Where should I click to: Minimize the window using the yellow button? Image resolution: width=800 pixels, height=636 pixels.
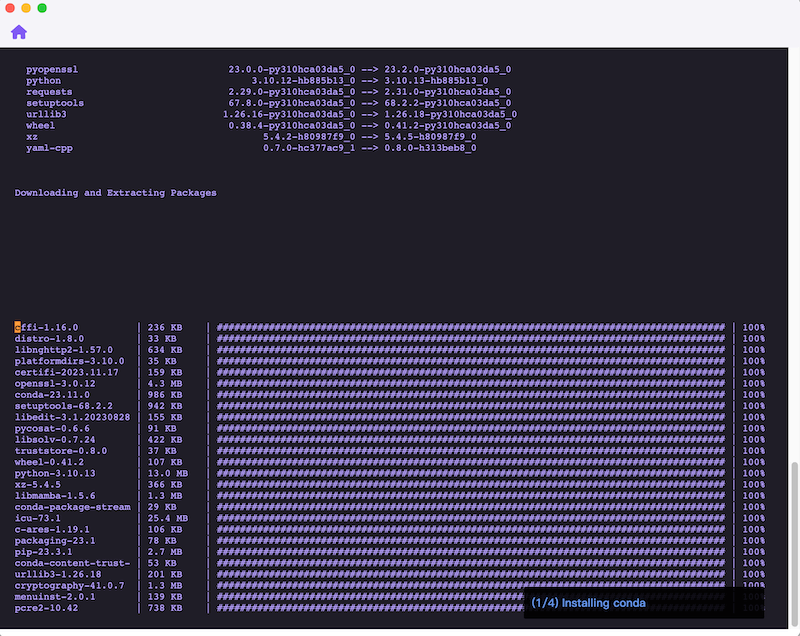click(x=26, y=8)
